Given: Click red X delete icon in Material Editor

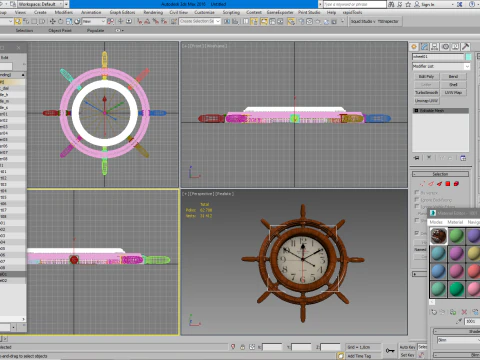Looking at the screenshot, I should 464,312.
